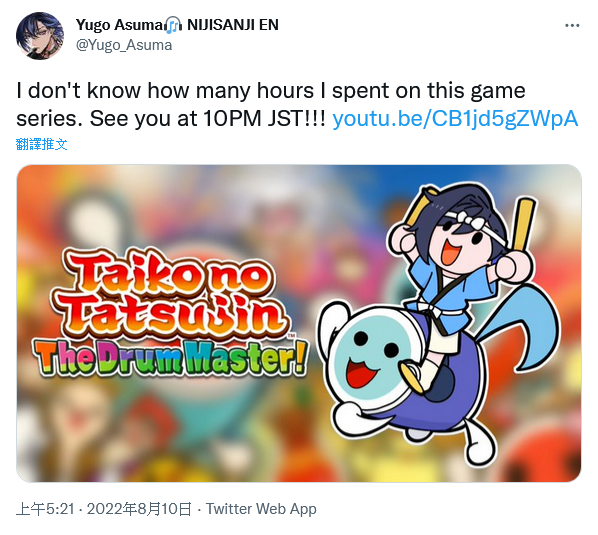Click the light blue drum character's face
The height and width of the screenshot is (535, 598).
tap(374, 353)
